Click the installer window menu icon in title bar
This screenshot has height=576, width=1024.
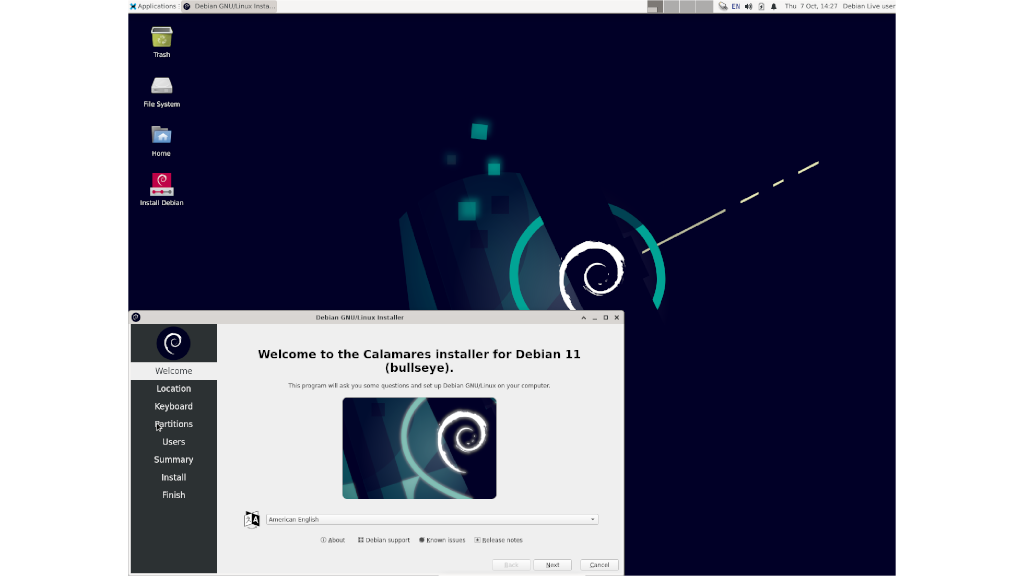(136, 317)
